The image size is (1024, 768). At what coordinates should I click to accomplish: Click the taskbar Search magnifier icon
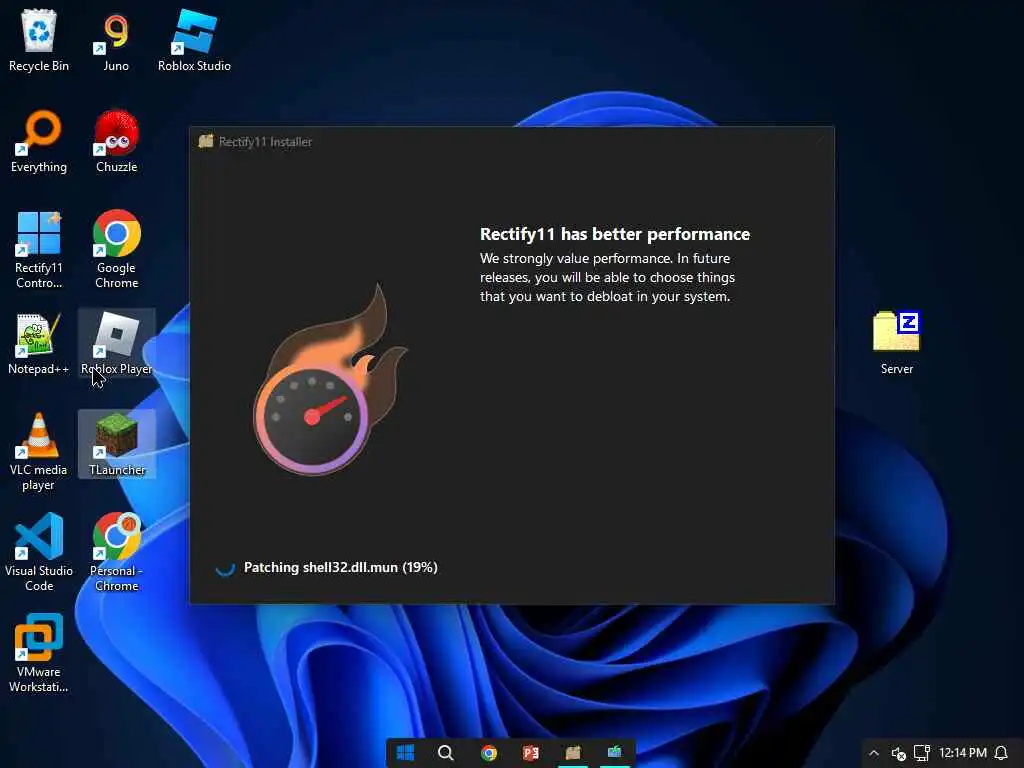click(x=446, y=753)
